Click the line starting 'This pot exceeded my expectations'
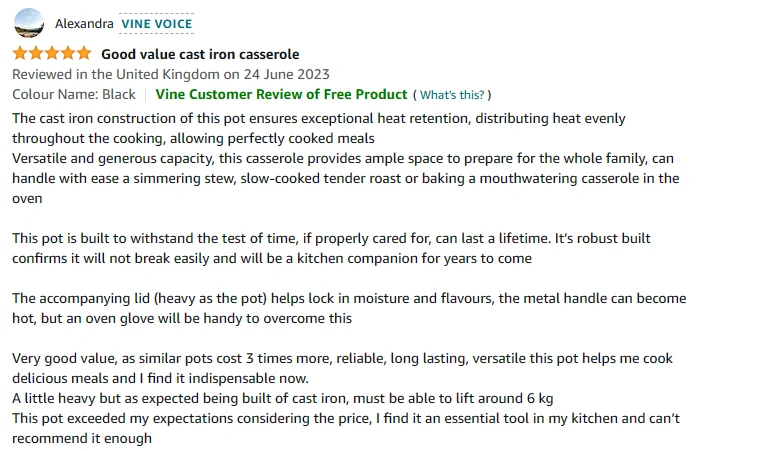 point(340,418)
